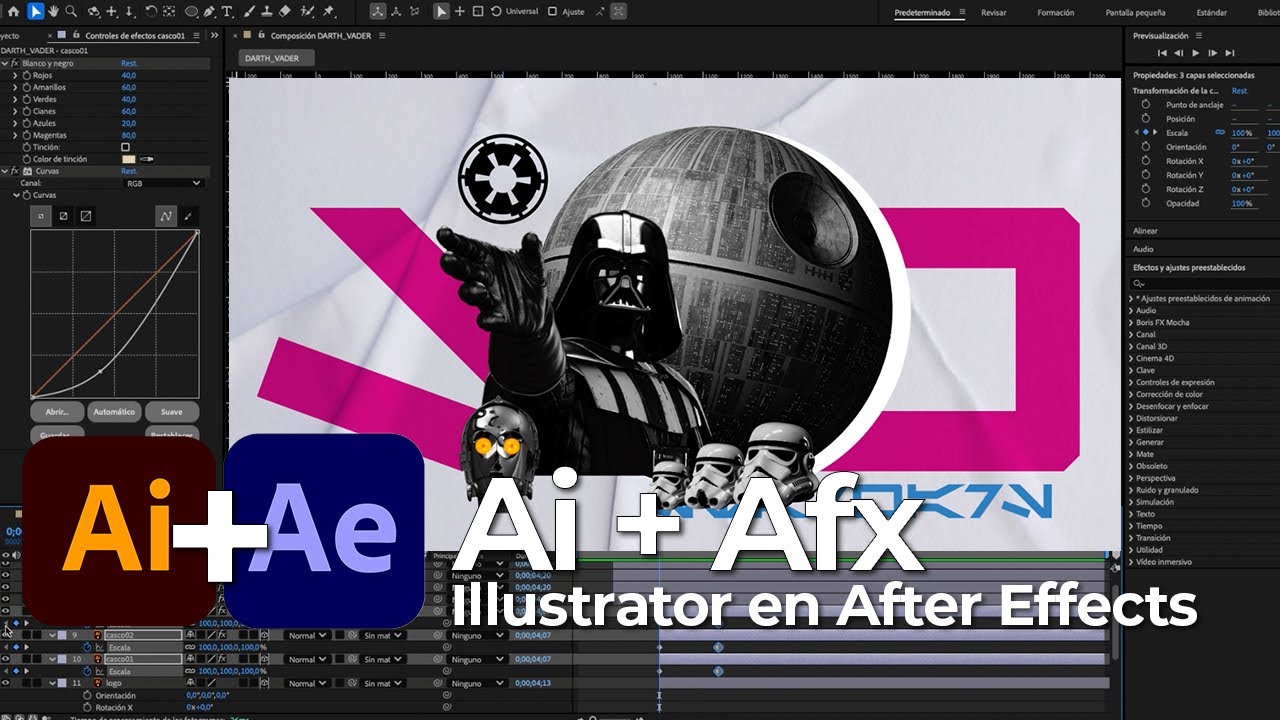Open the Canal RGB dropdown

coord(163,183)
